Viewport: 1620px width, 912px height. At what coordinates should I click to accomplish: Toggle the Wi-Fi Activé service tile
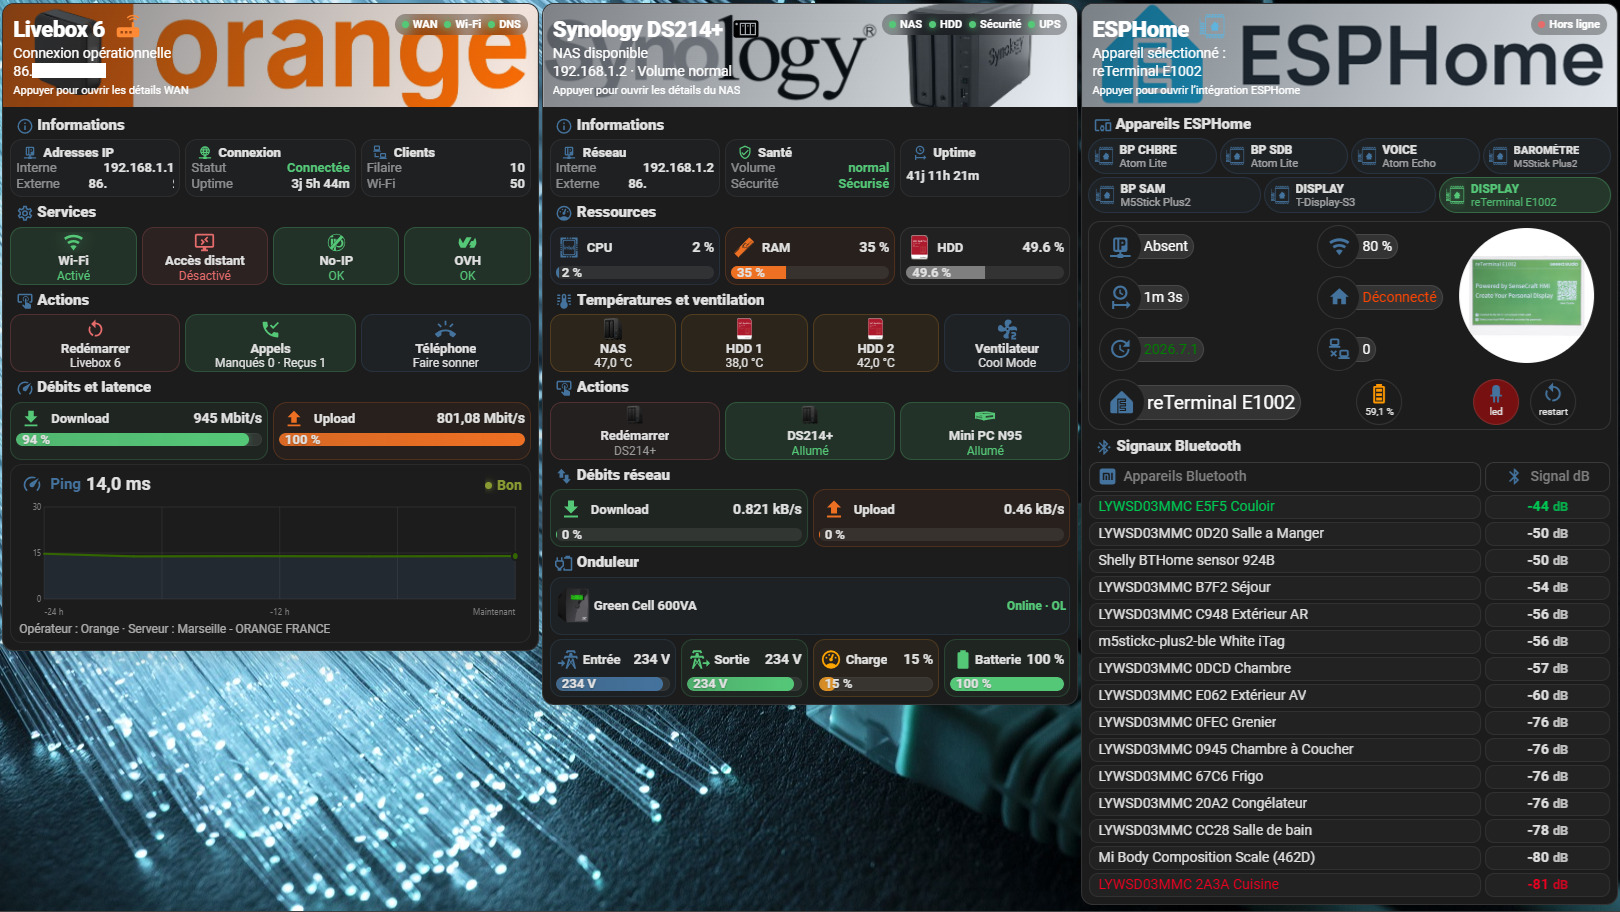click(x=73, y=256)
